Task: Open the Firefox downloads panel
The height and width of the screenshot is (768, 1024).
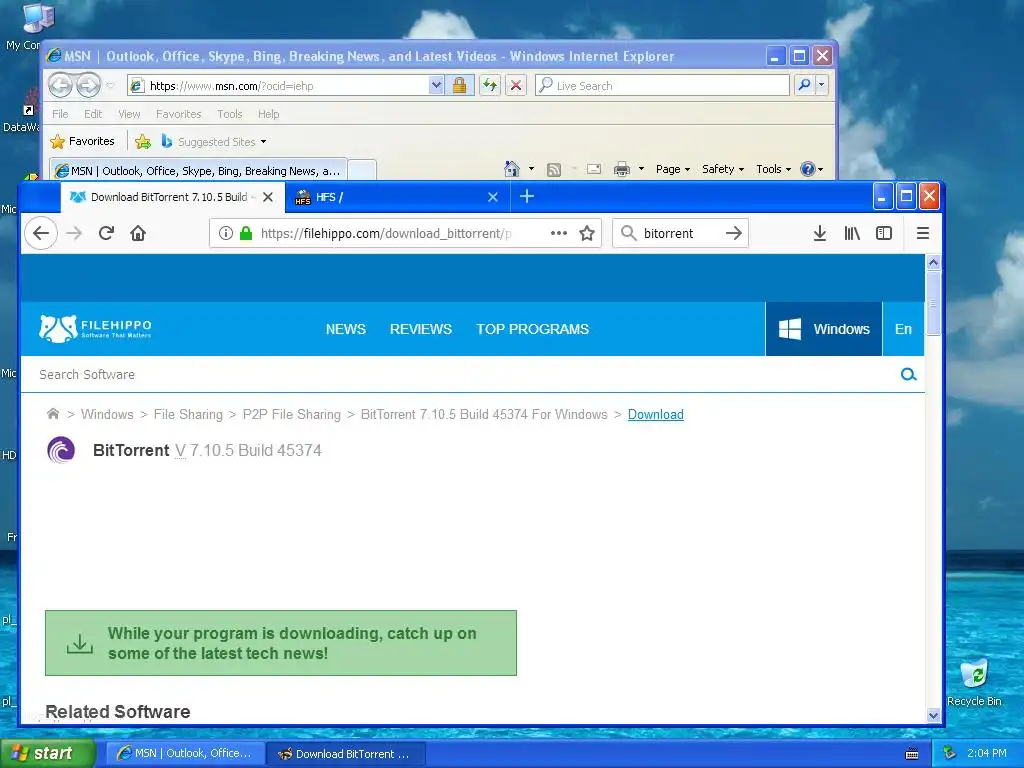Action: tap(820, 233)
